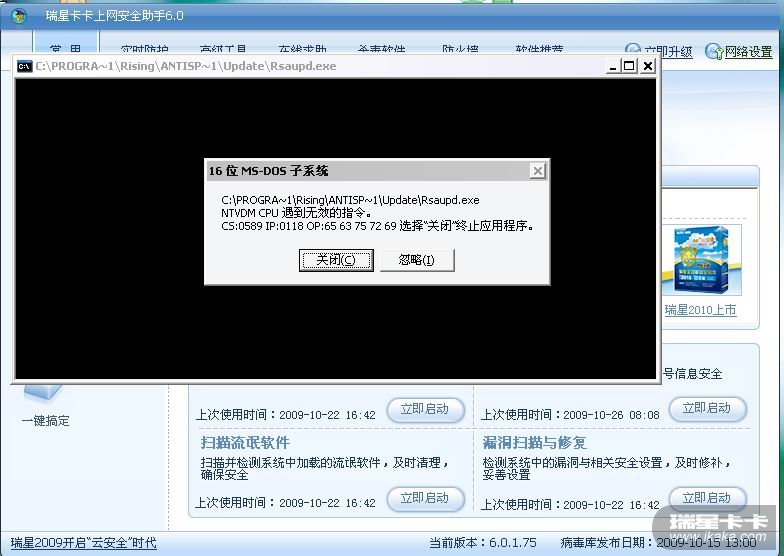
Task: Click the globe icon beside 网络设置
Action: tap(714, 51)
